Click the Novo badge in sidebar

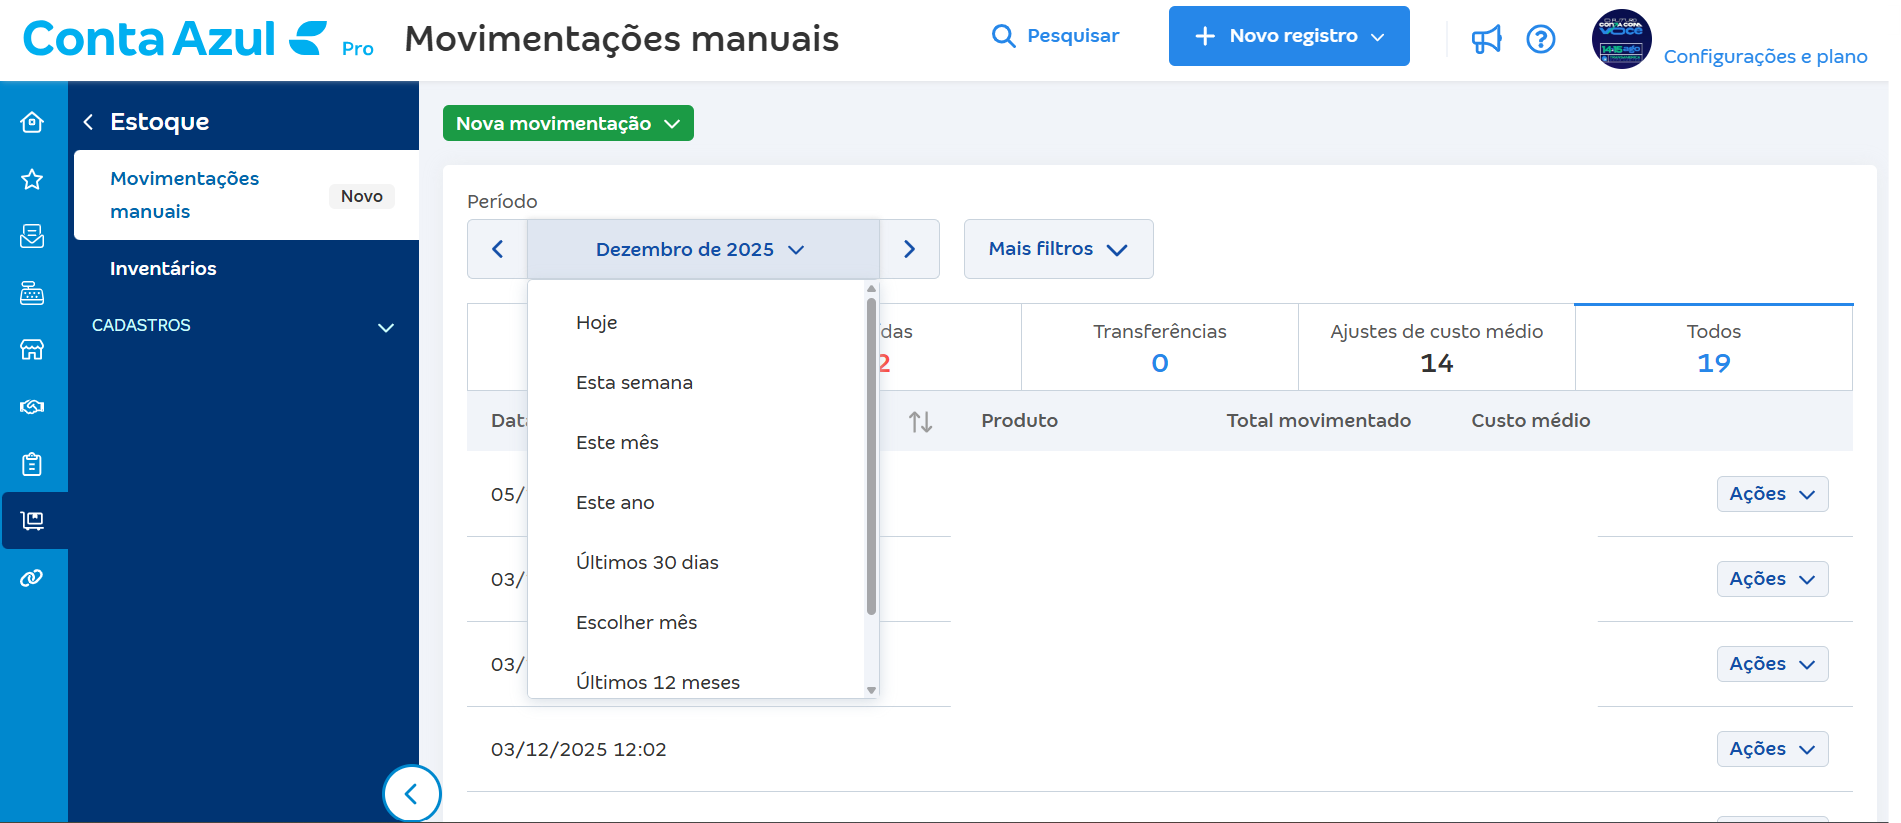tap(362, 196)
